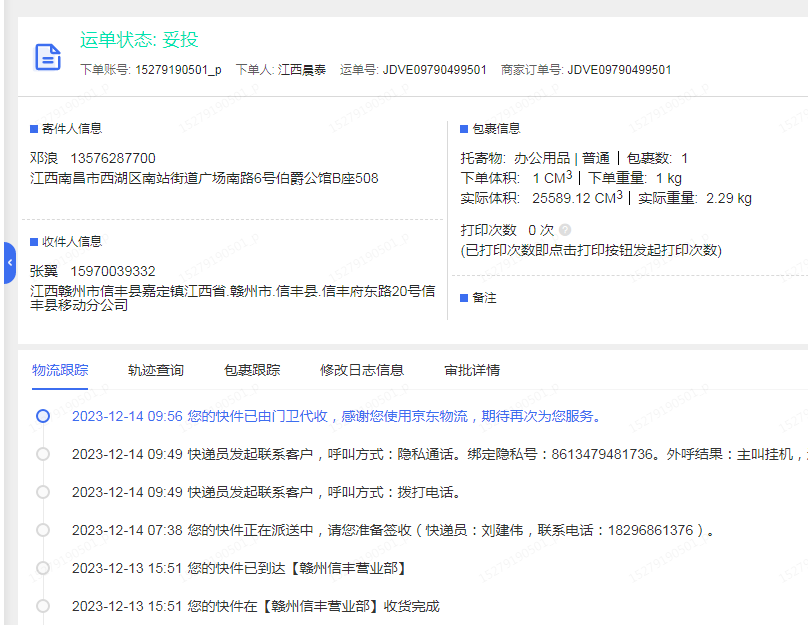Click the 已打印次数 explanation note

tap(591, 250)
